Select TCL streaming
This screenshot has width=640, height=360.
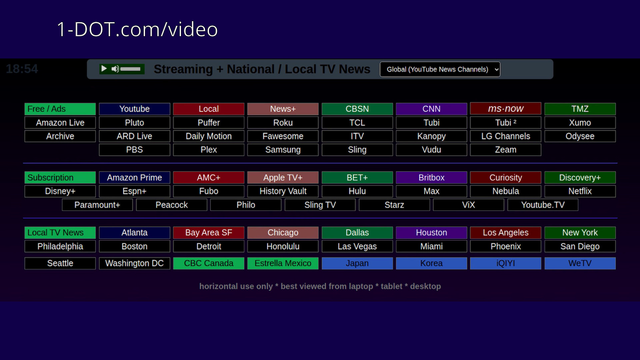[357, 123]
